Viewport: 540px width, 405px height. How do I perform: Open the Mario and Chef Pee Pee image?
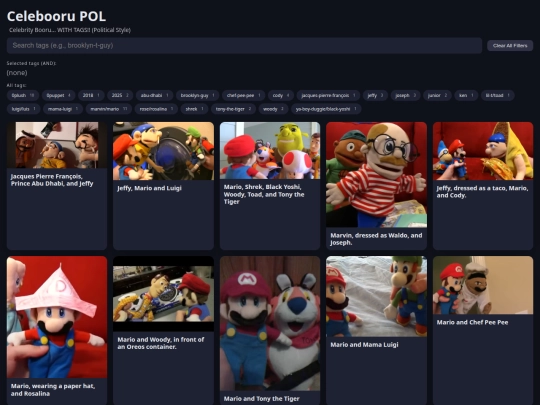pyautogui.click(x=483, y=285)
